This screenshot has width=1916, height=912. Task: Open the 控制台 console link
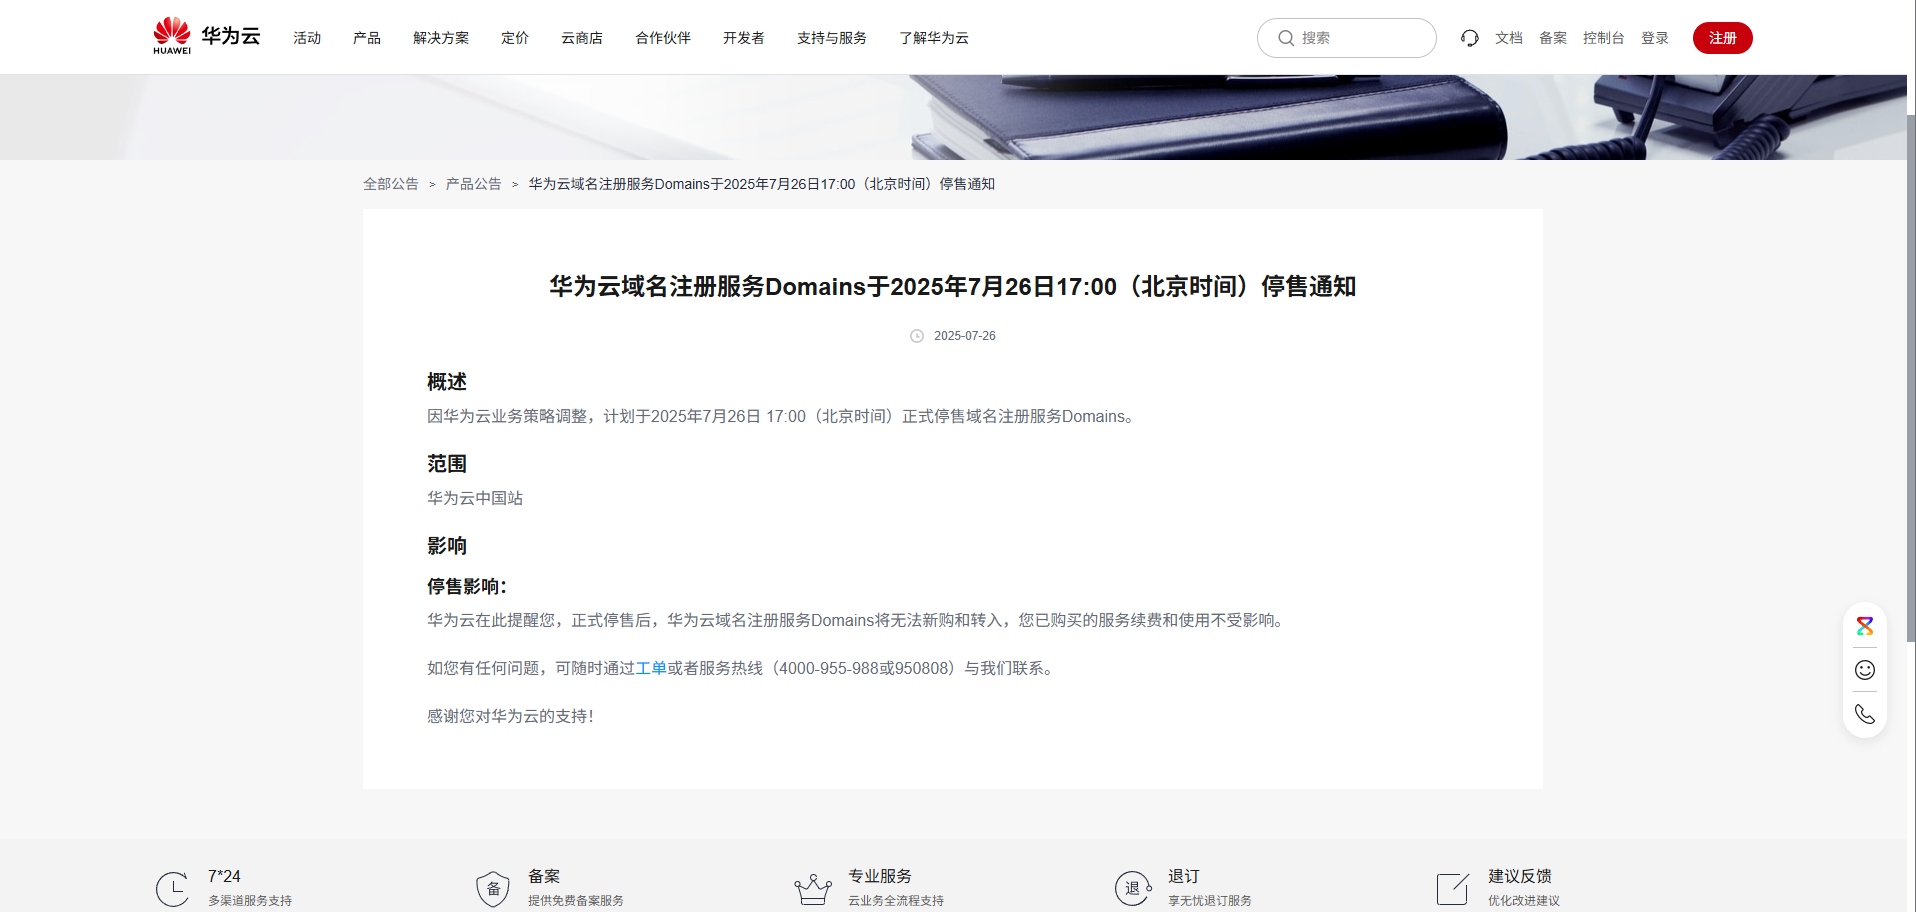pos(1604,37)
